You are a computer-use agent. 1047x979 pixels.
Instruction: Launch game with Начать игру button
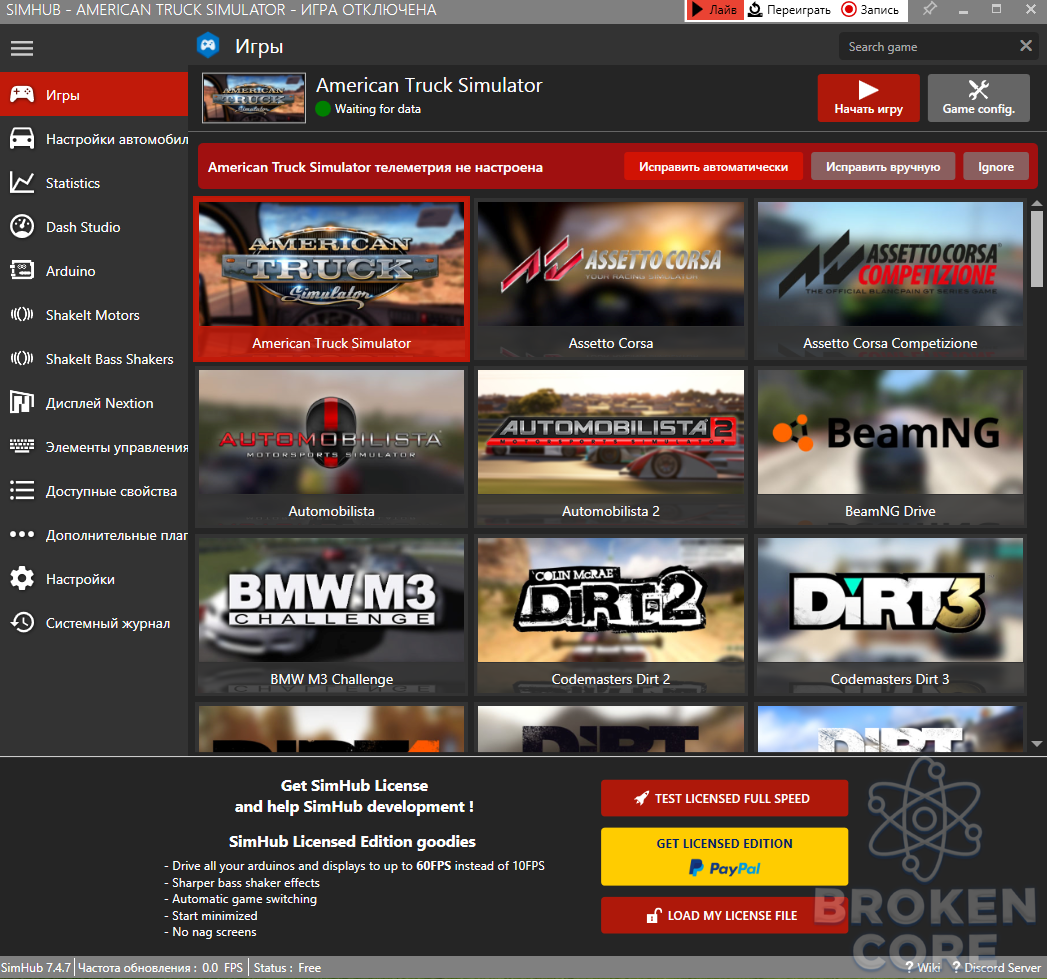pyautogui.click(x=869, y=97)
